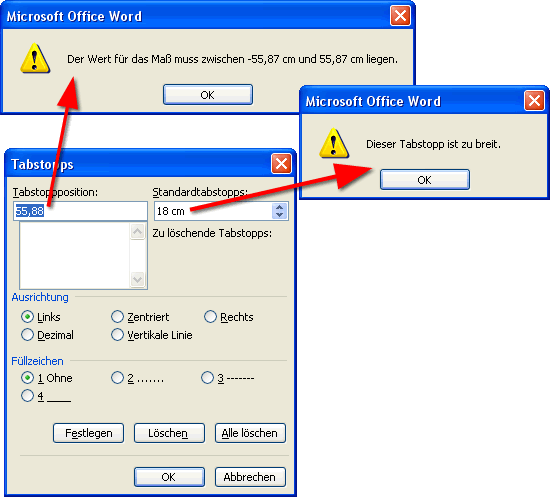Confirm the Tabstopps dialog with OK
This screenshot has height=500, width=550.
pos(169,477)
